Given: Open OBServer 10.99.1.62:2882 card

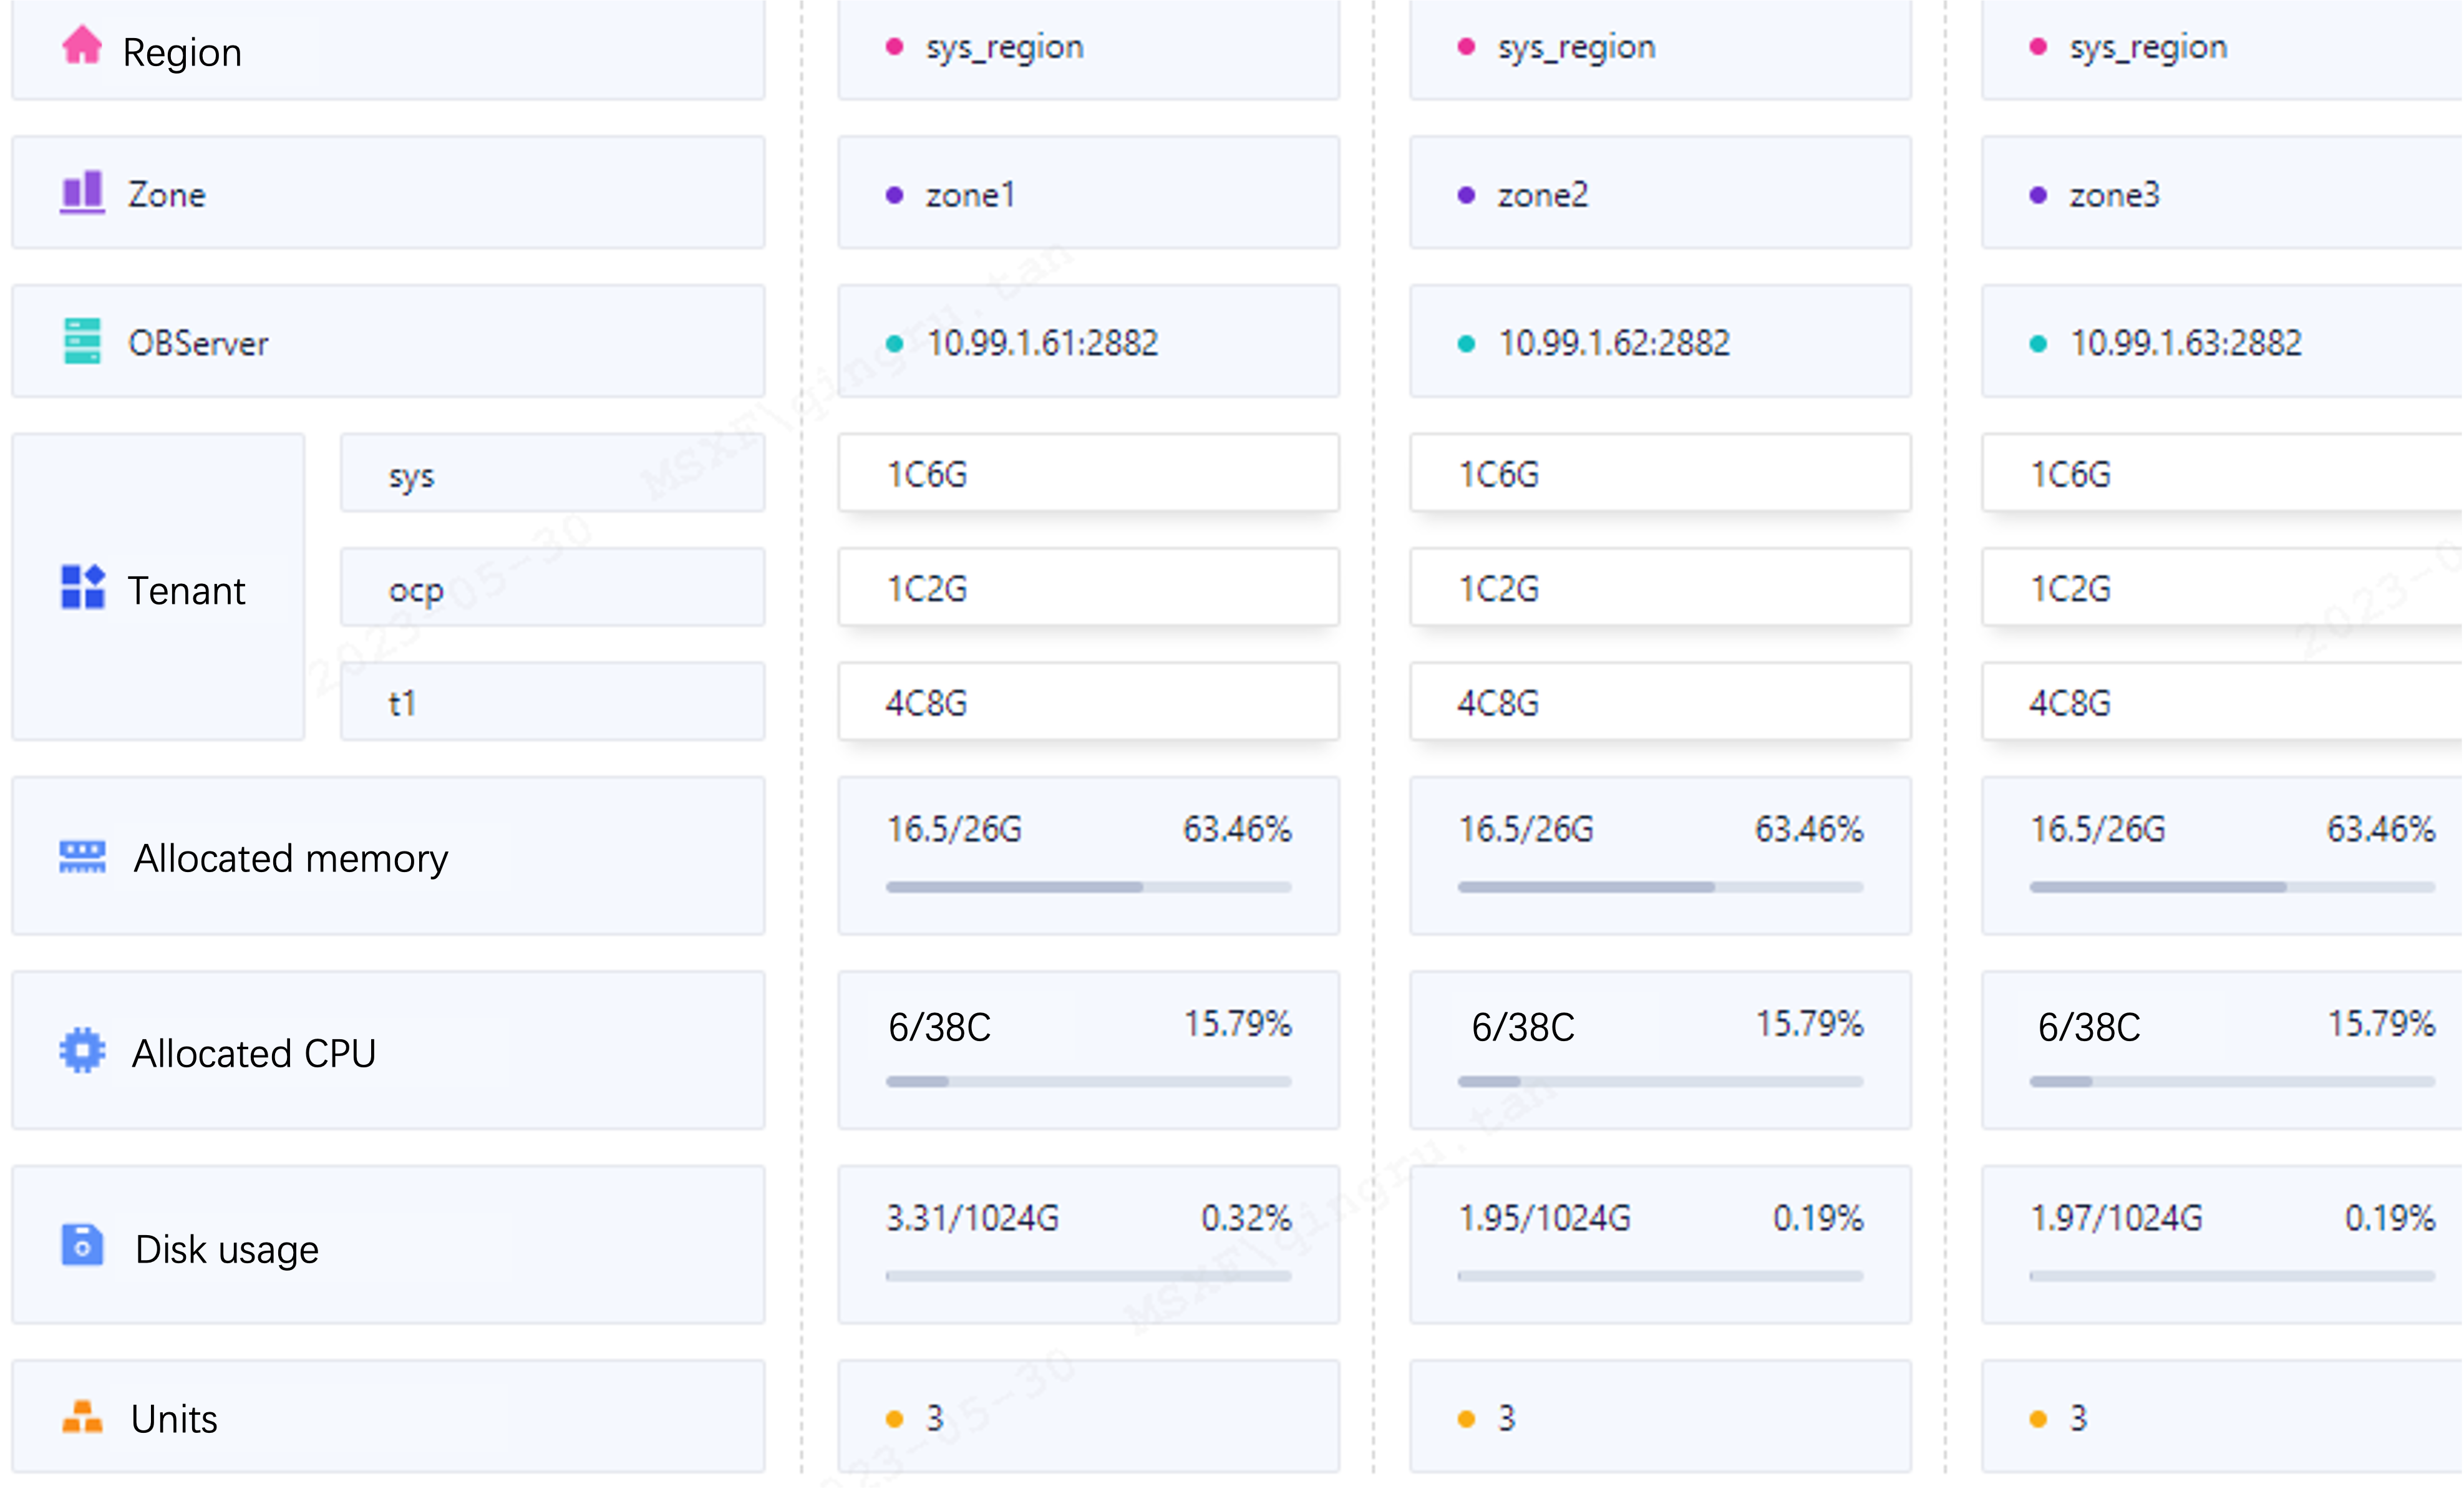Looking at the screenshot, I should tap(1660, 343).
